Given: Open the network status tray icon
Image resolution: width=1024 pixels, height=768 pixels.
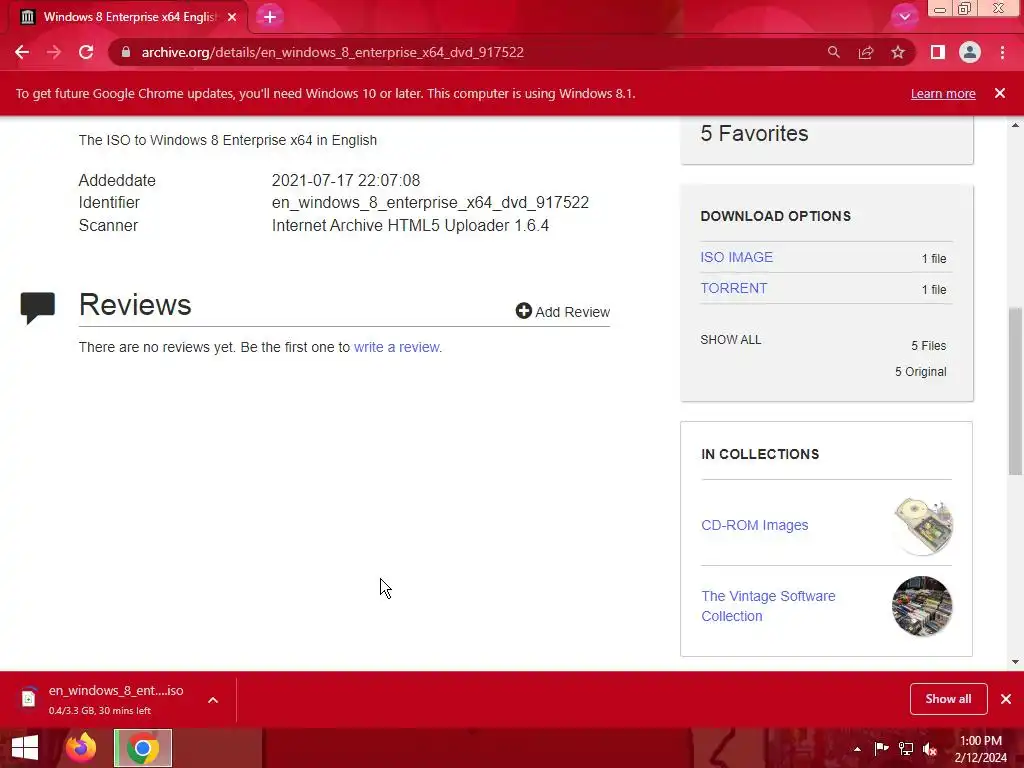Looking at the screenshot, I should click(906, 748).
